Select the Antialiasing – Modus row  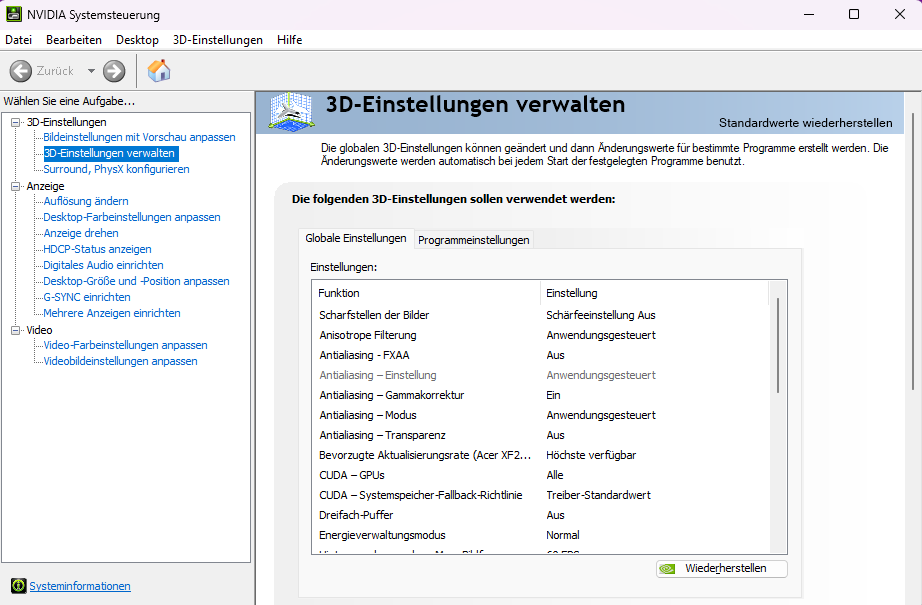click(540, 415)
